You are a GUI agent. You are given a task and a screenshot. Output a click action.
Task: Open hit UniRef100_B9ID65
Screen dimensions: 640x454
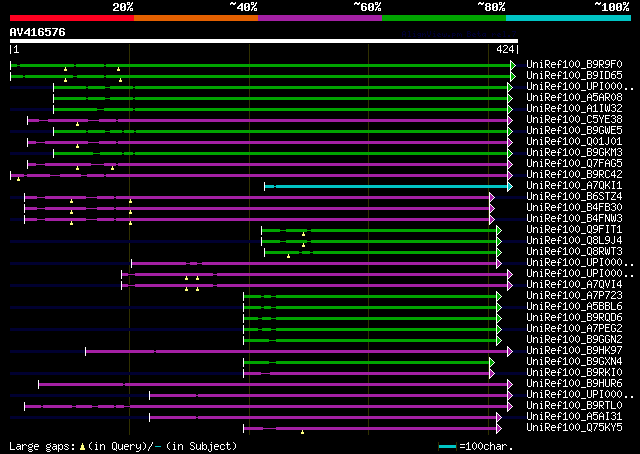tap(574, 76)
